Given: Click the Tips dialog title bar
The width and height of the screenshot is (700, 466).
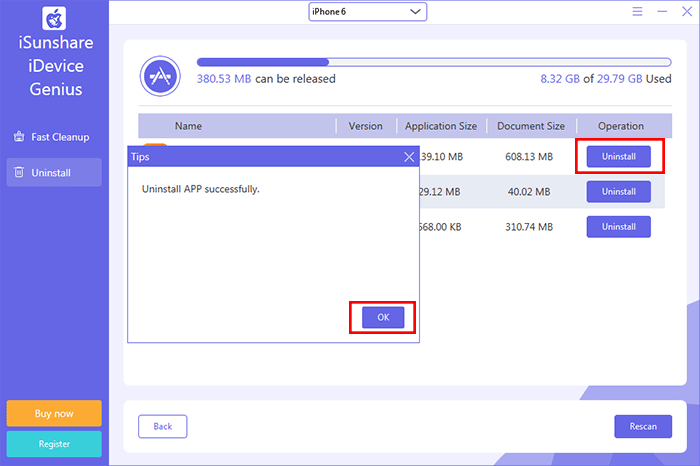Looking at the screenshot, I should [273, 157].
